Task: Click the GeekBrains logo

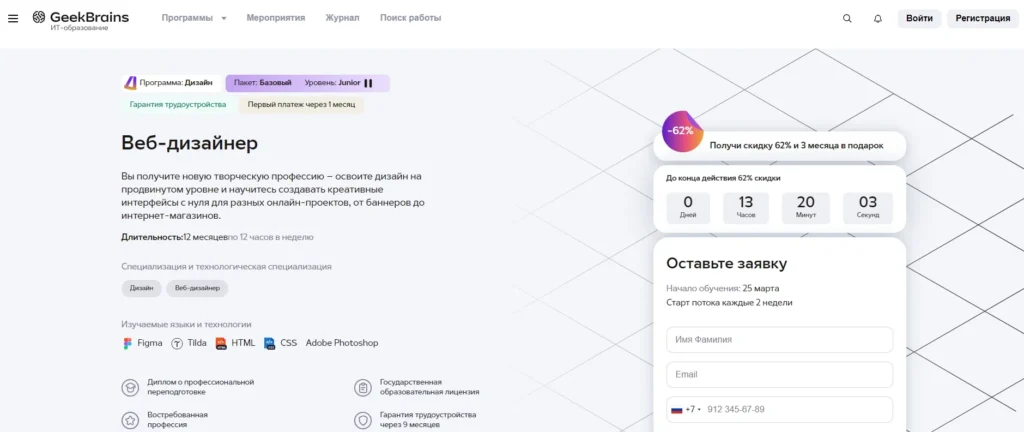Action: (80, 20)
